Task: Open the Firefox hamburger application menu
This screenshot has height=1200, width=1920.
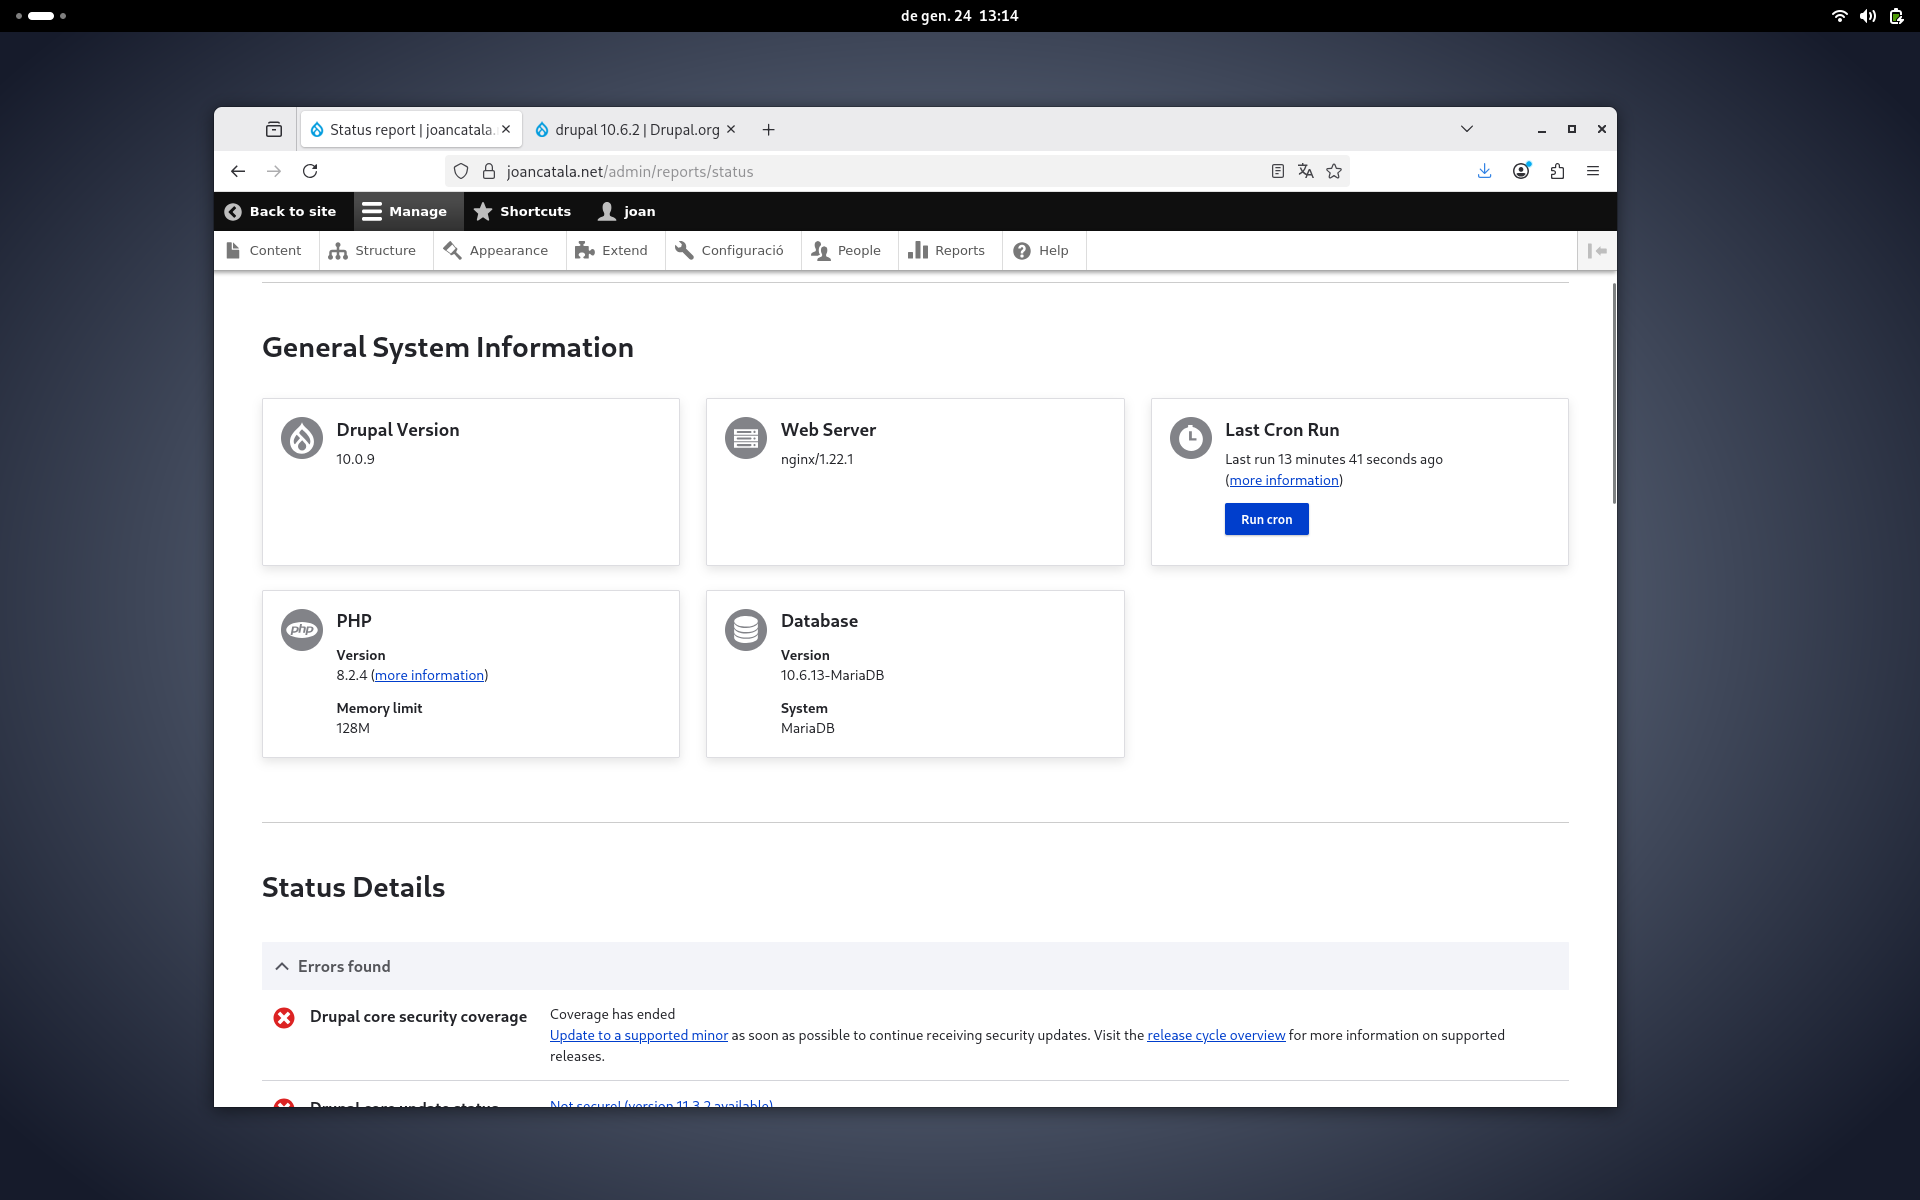Action: pyautogui.click(x=1593, y=171)
